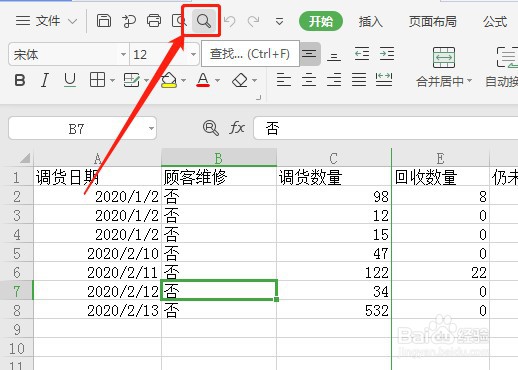Click the Borders icon
Screen dimensions: 518x370
(97, 80)
